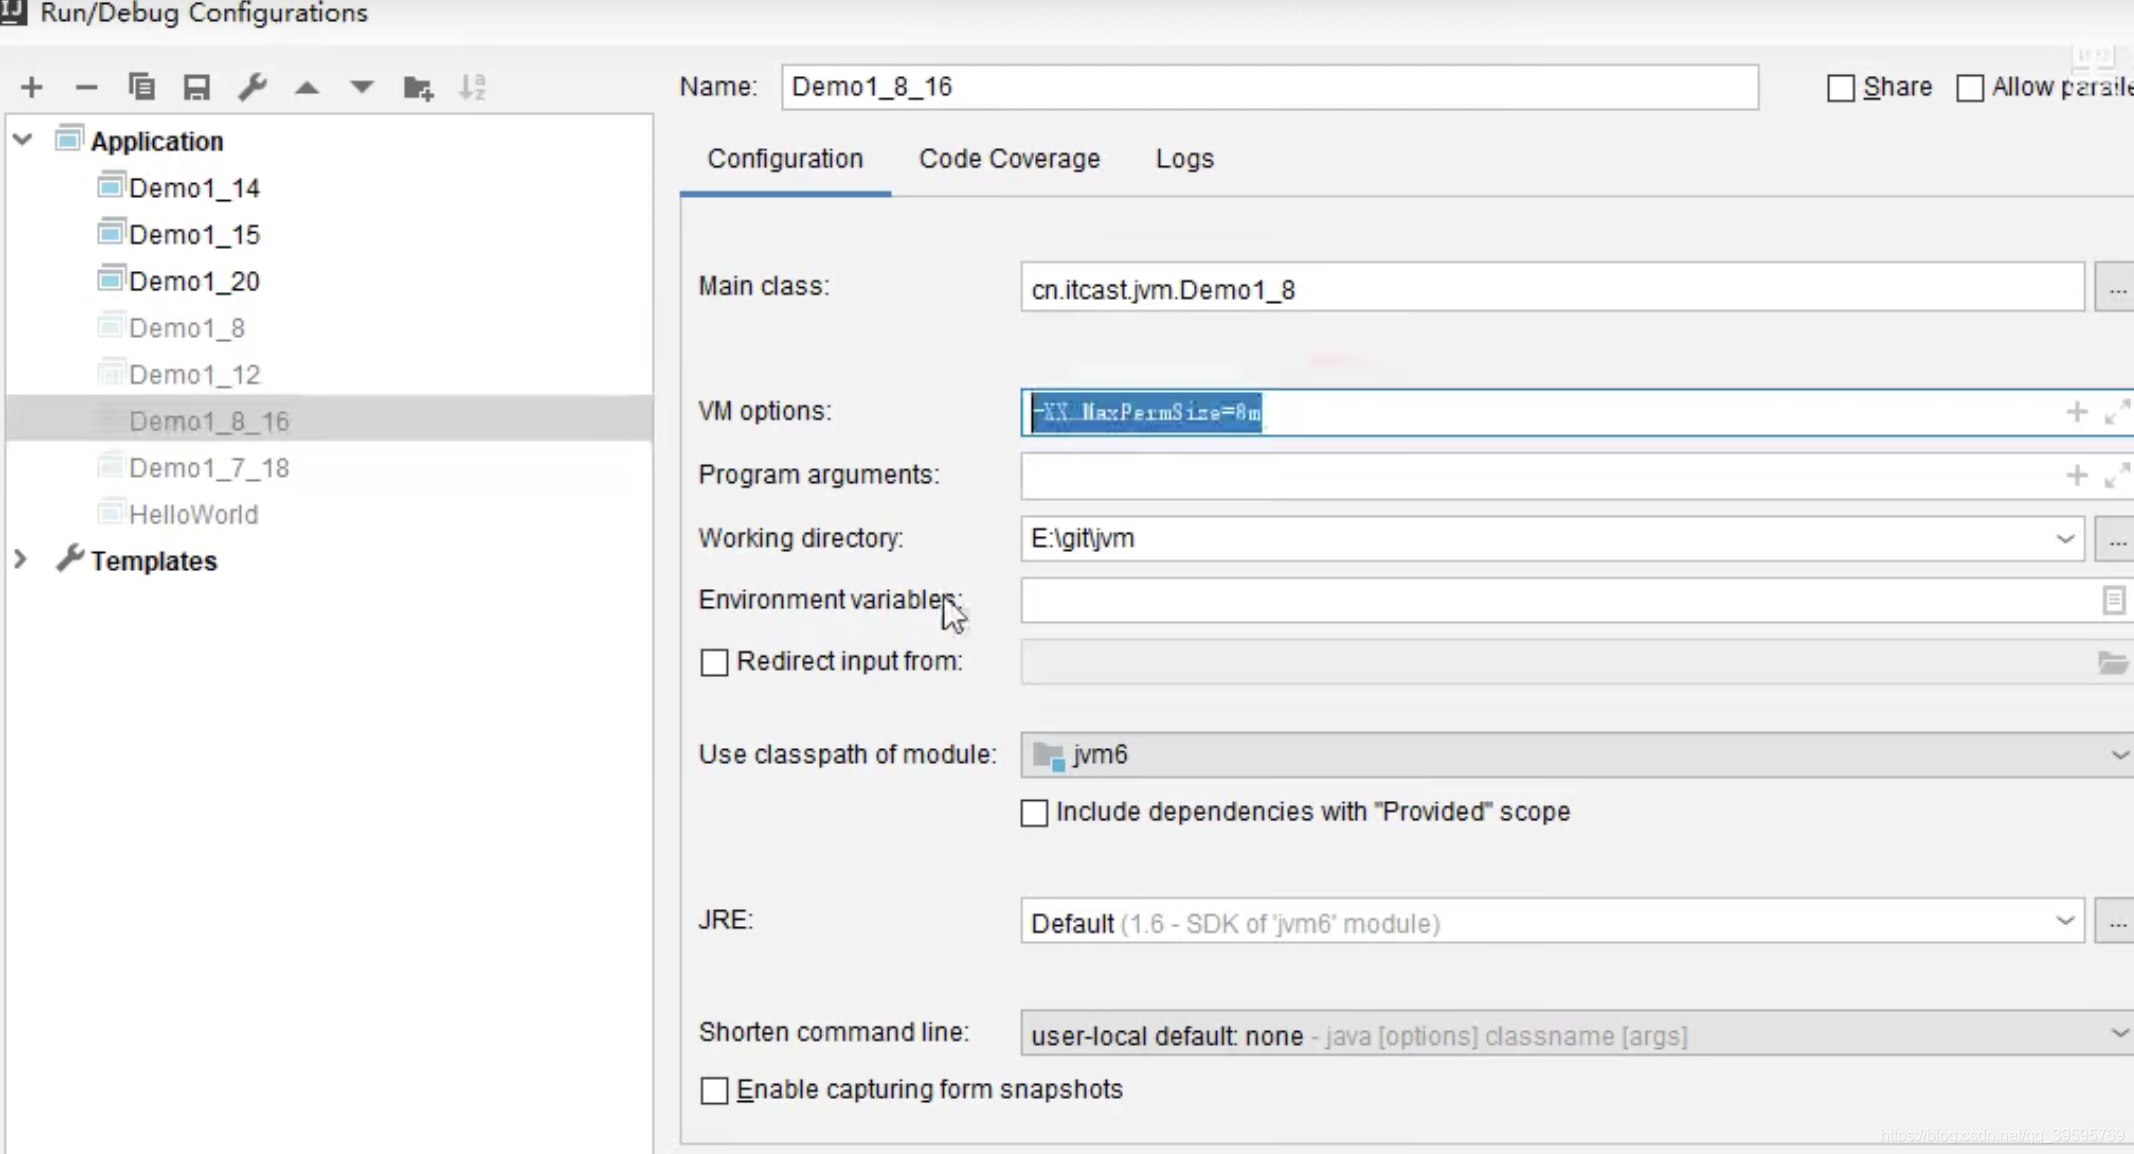Toggle Redirect input from checkbox

pos(713,661)
